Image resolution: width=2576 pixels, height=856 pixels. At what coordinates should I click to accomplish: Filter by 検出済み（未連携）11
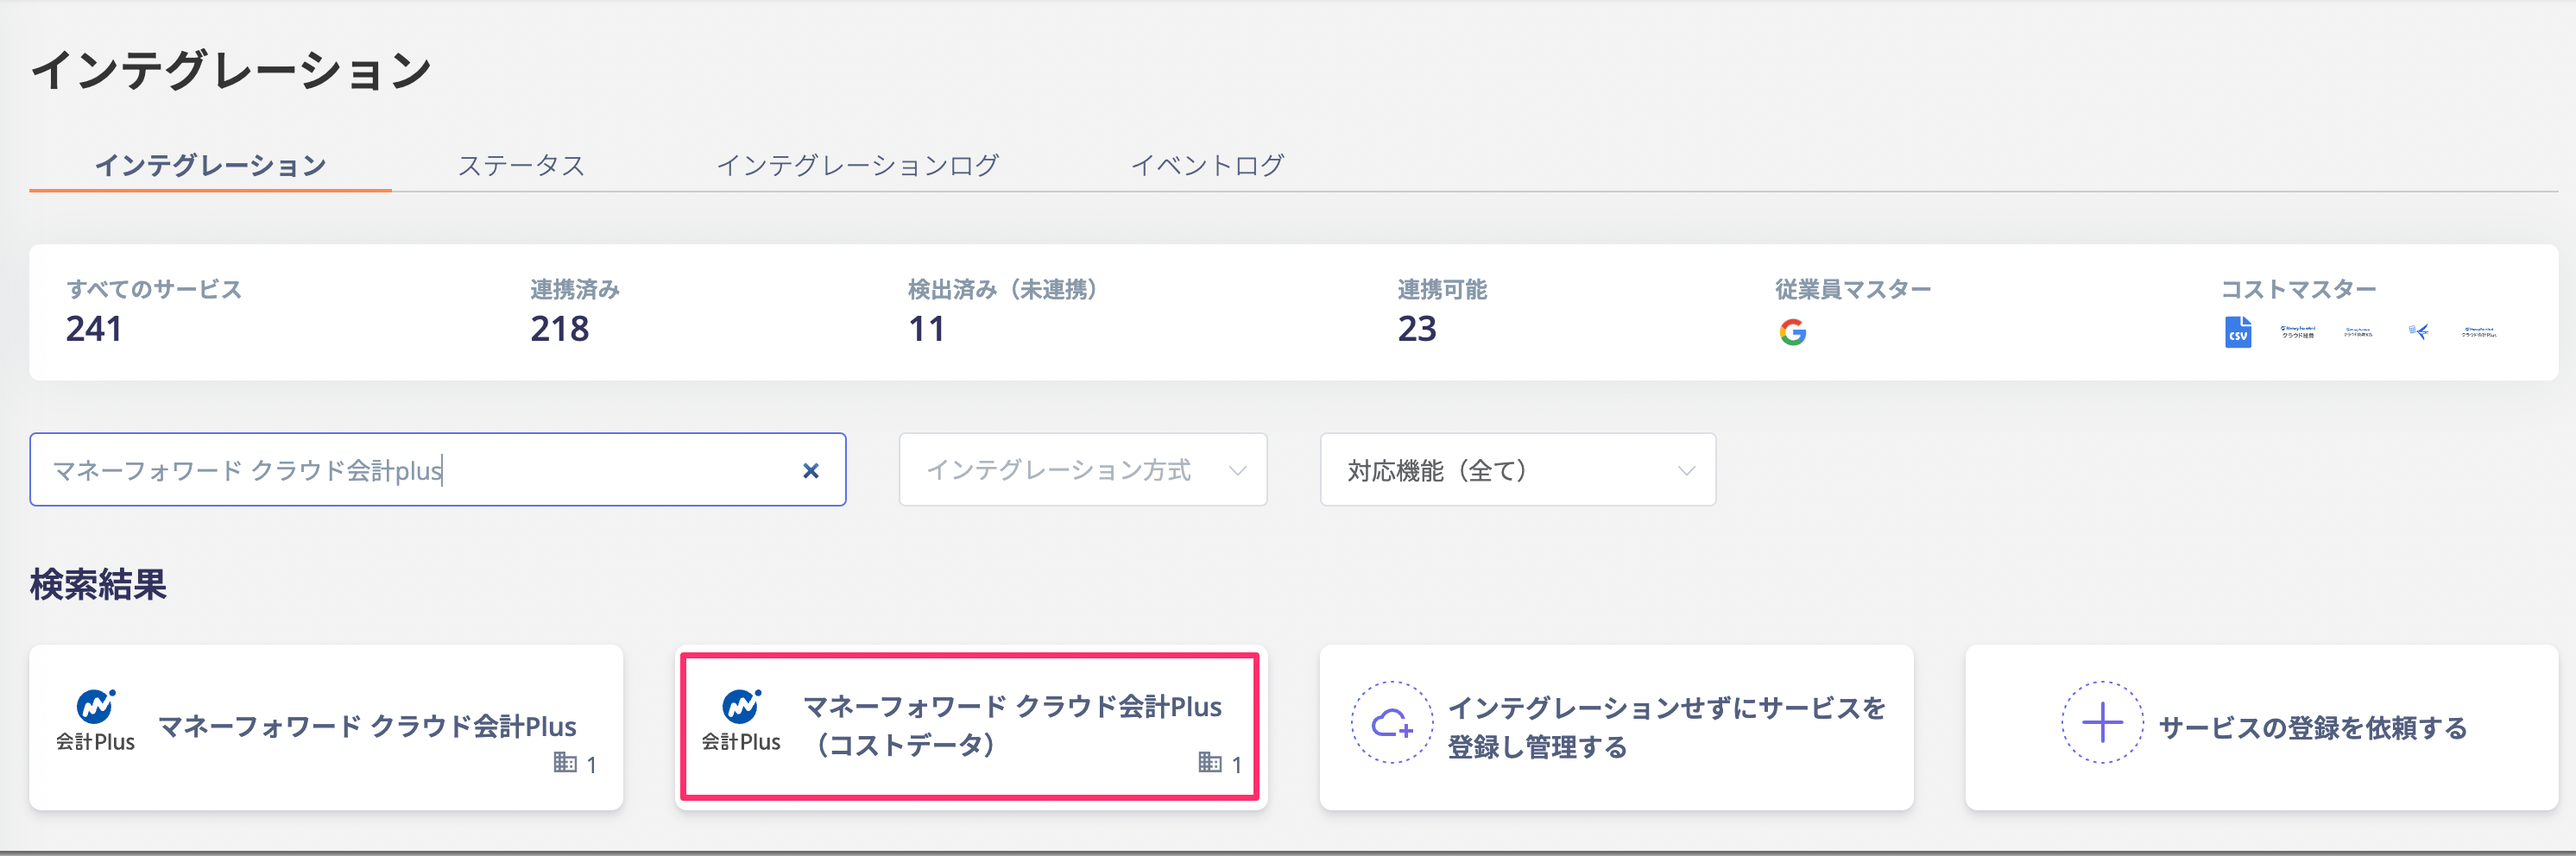point(1002,311)
